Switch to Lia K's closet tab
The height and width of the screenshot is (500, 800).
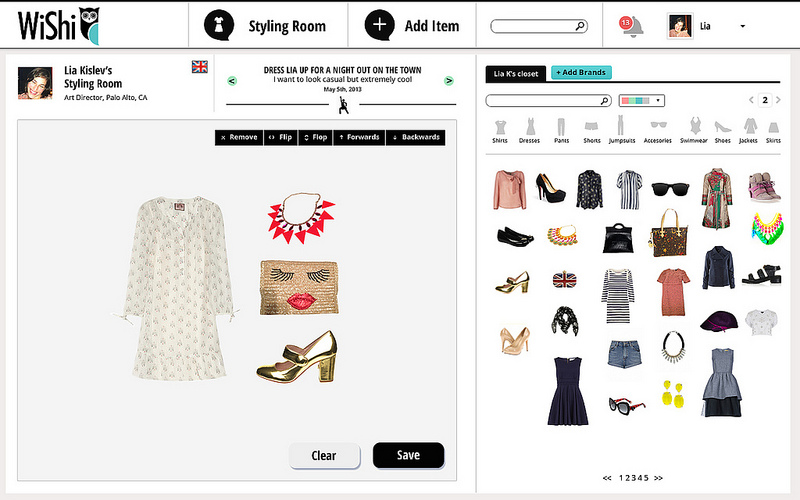[x=515, y=73]
